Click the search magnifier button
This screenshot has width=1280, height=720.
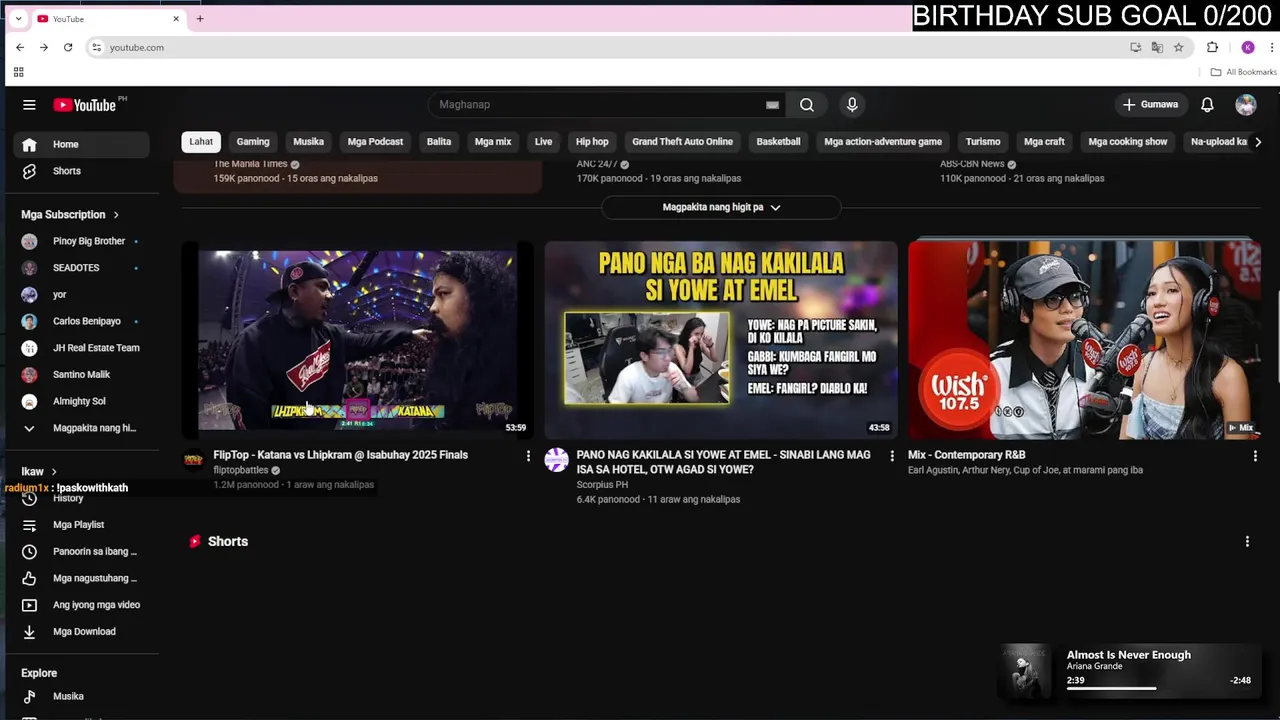coord(807,105)
